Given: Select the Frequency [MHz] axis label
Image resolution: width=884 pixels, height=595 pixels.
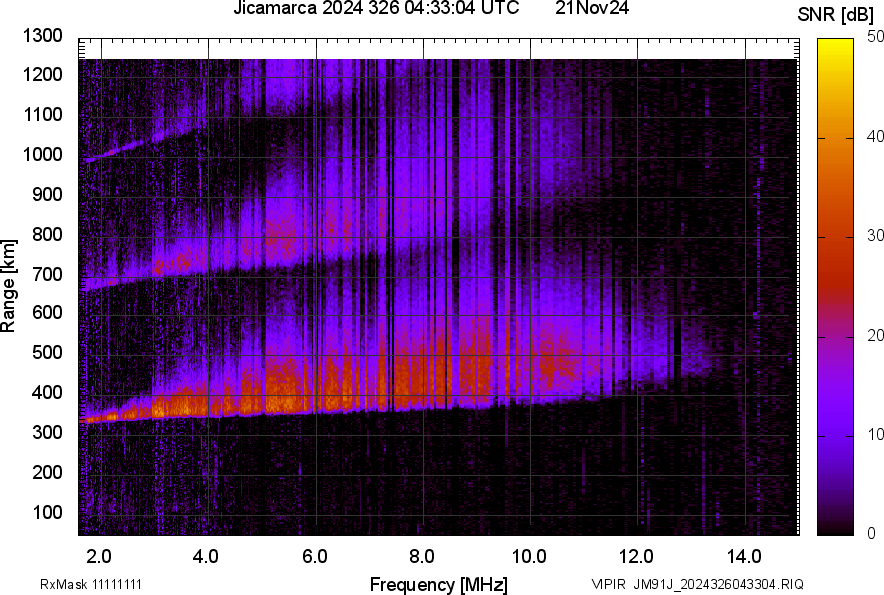Looking at the screenshot, I should (438, 584).
